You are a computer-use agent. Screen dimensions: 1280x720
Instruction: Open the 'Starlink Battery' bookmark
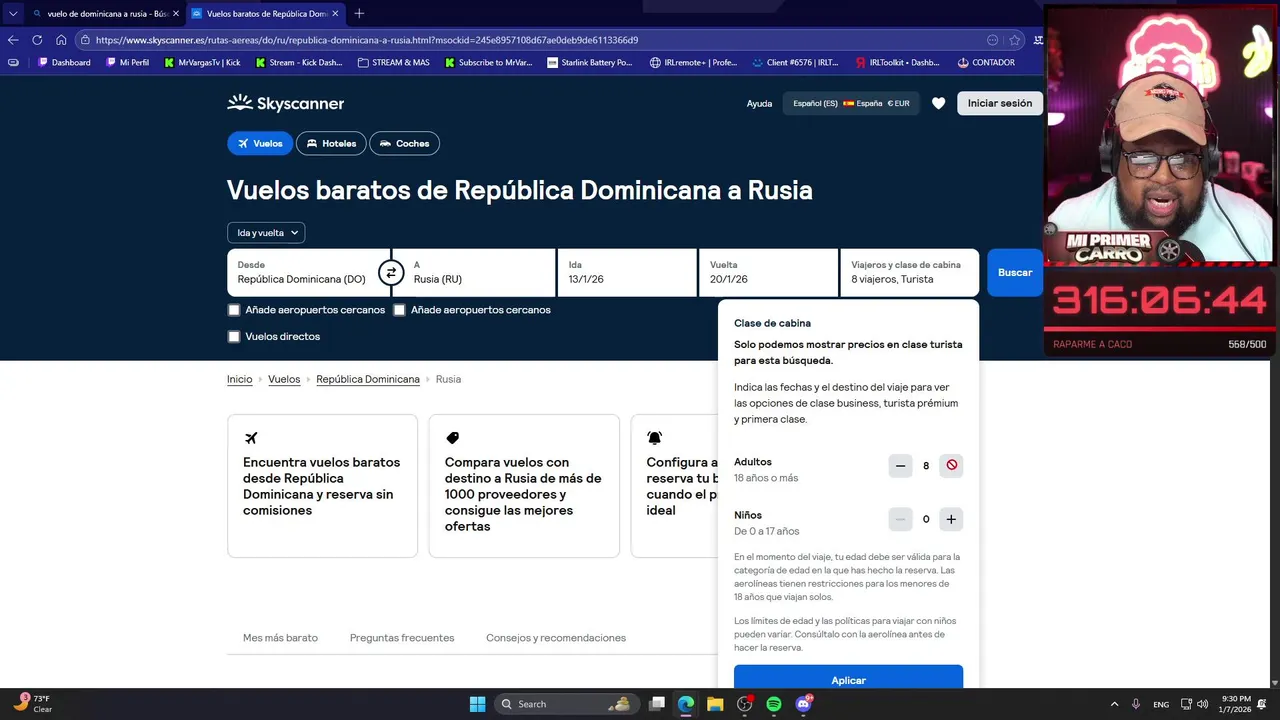point(590,62)
